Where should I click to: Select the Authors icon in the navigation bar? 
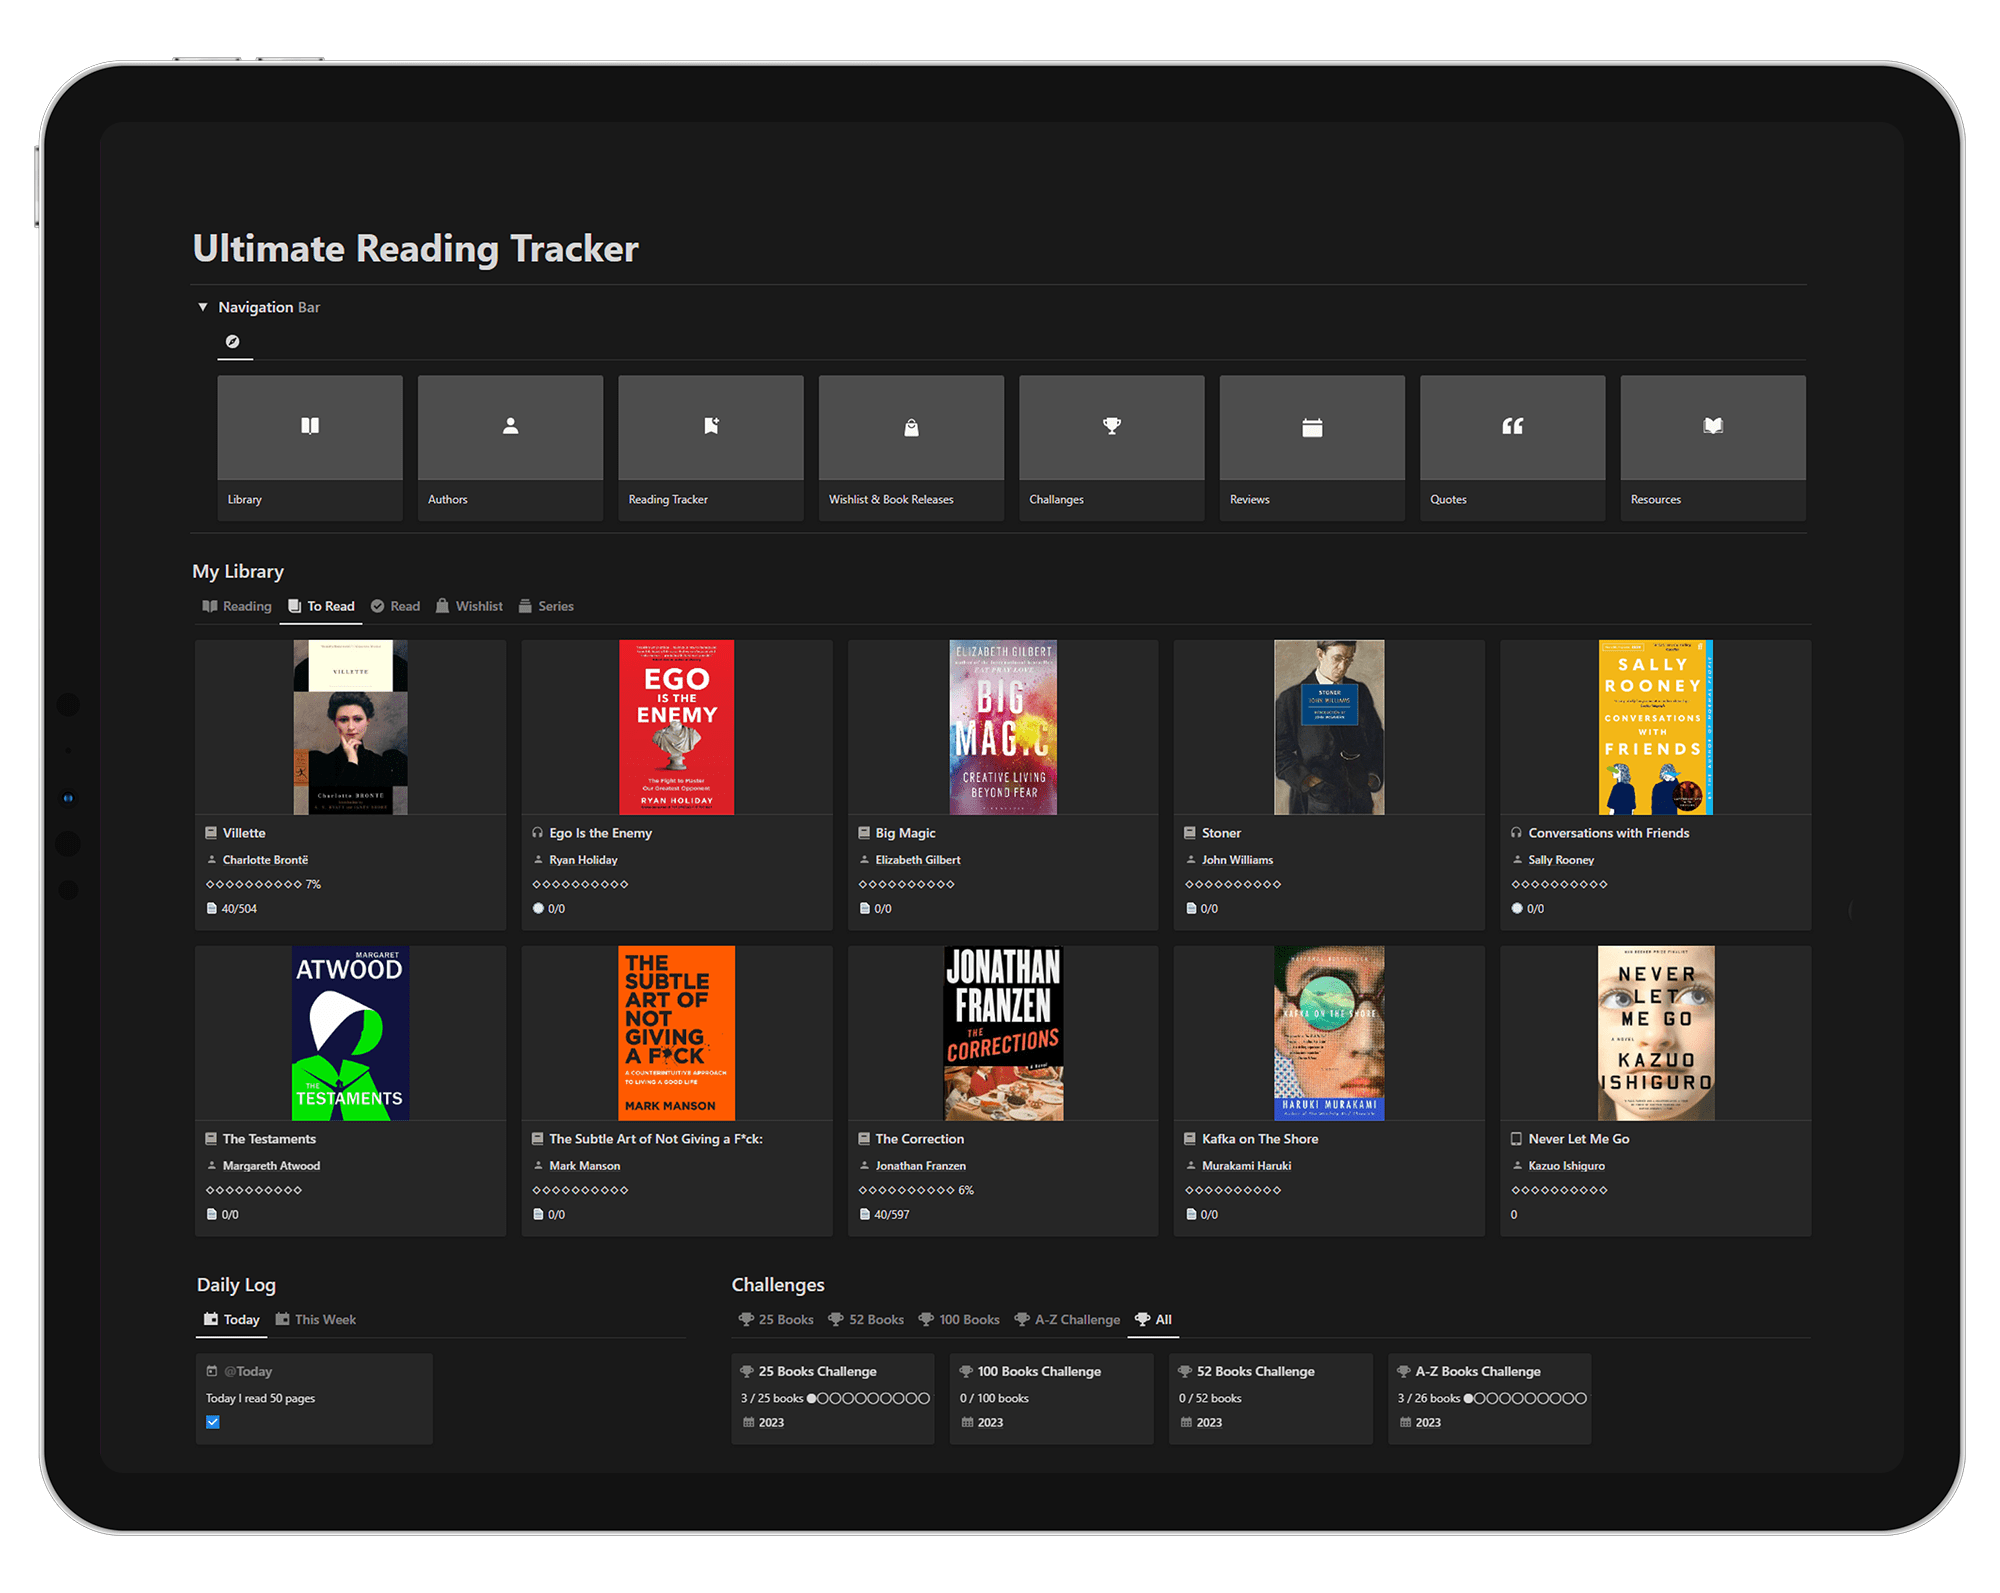[510, 427]
